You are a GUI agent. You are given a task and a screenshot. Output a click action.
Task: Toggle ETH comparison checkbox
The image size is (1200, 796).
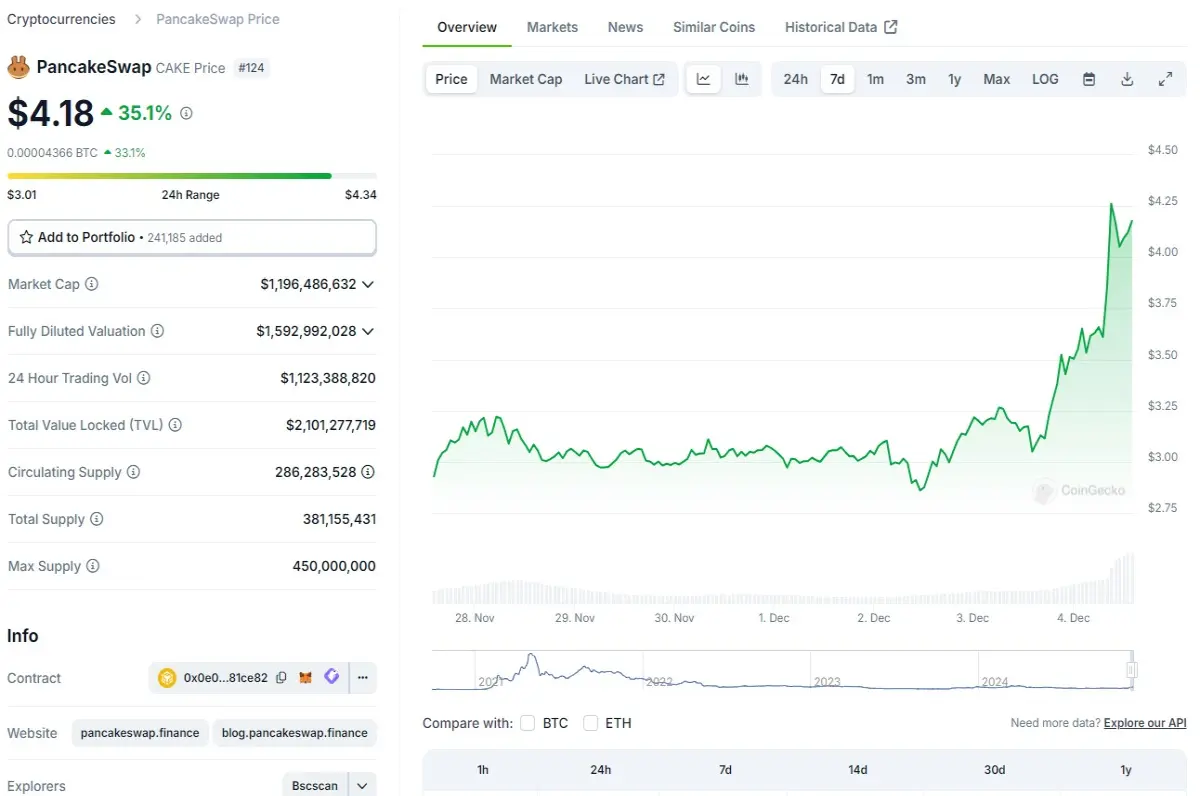pyautogui.click(x=590, y=722)
